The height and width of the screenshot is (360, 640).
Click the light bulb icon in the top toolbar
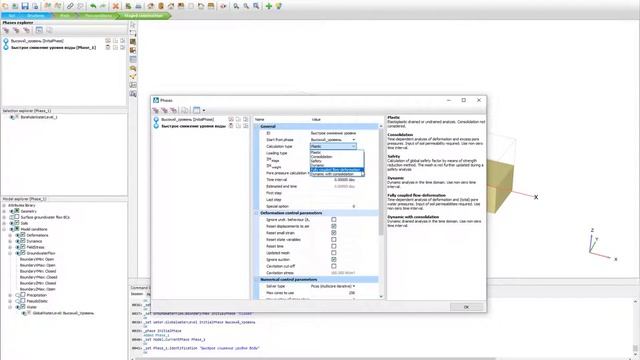[279, 6]
